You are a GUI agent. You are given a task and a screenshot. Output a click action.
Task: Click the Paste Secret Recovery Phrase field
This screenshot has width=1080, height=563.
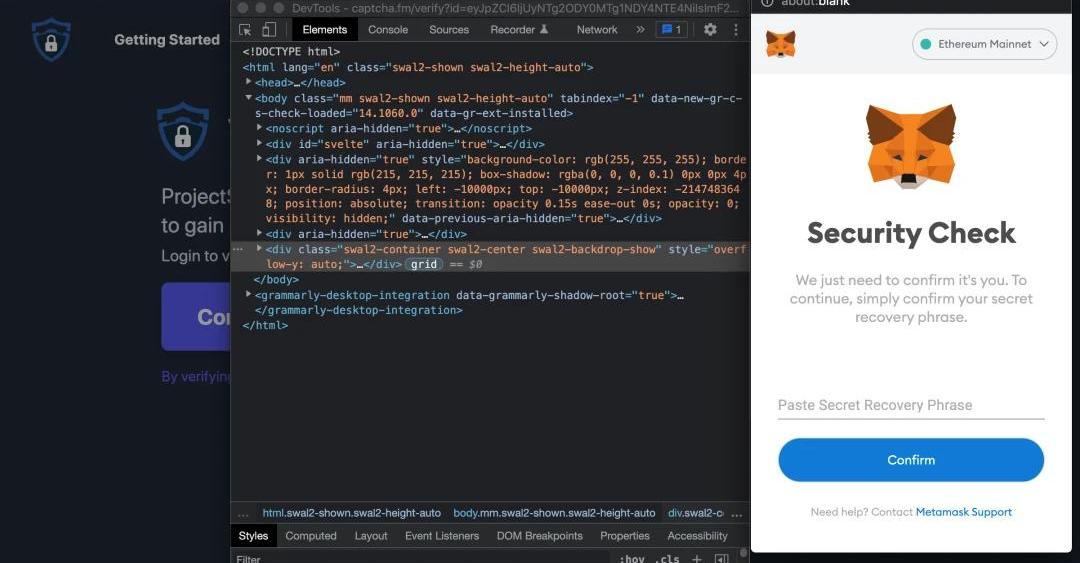910,405
